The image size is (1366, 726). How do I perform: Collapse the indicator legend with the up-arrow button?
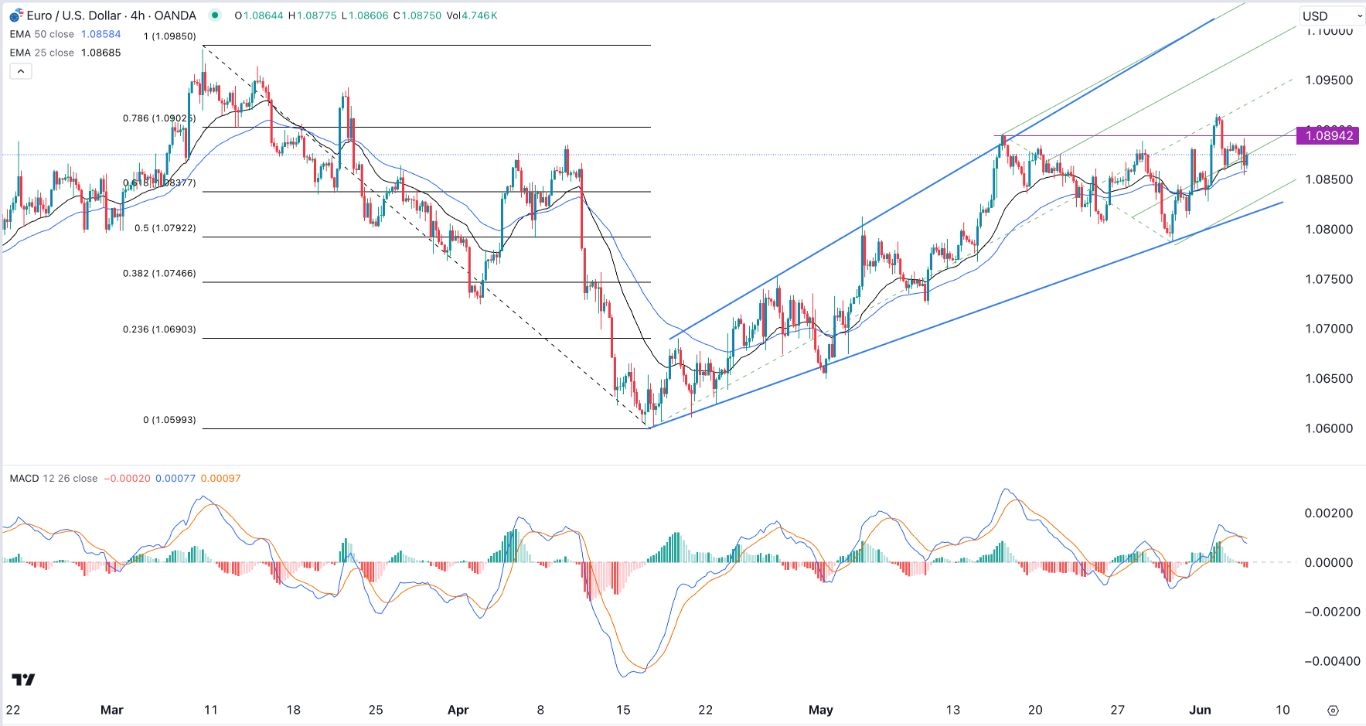[x=20, y=70]
